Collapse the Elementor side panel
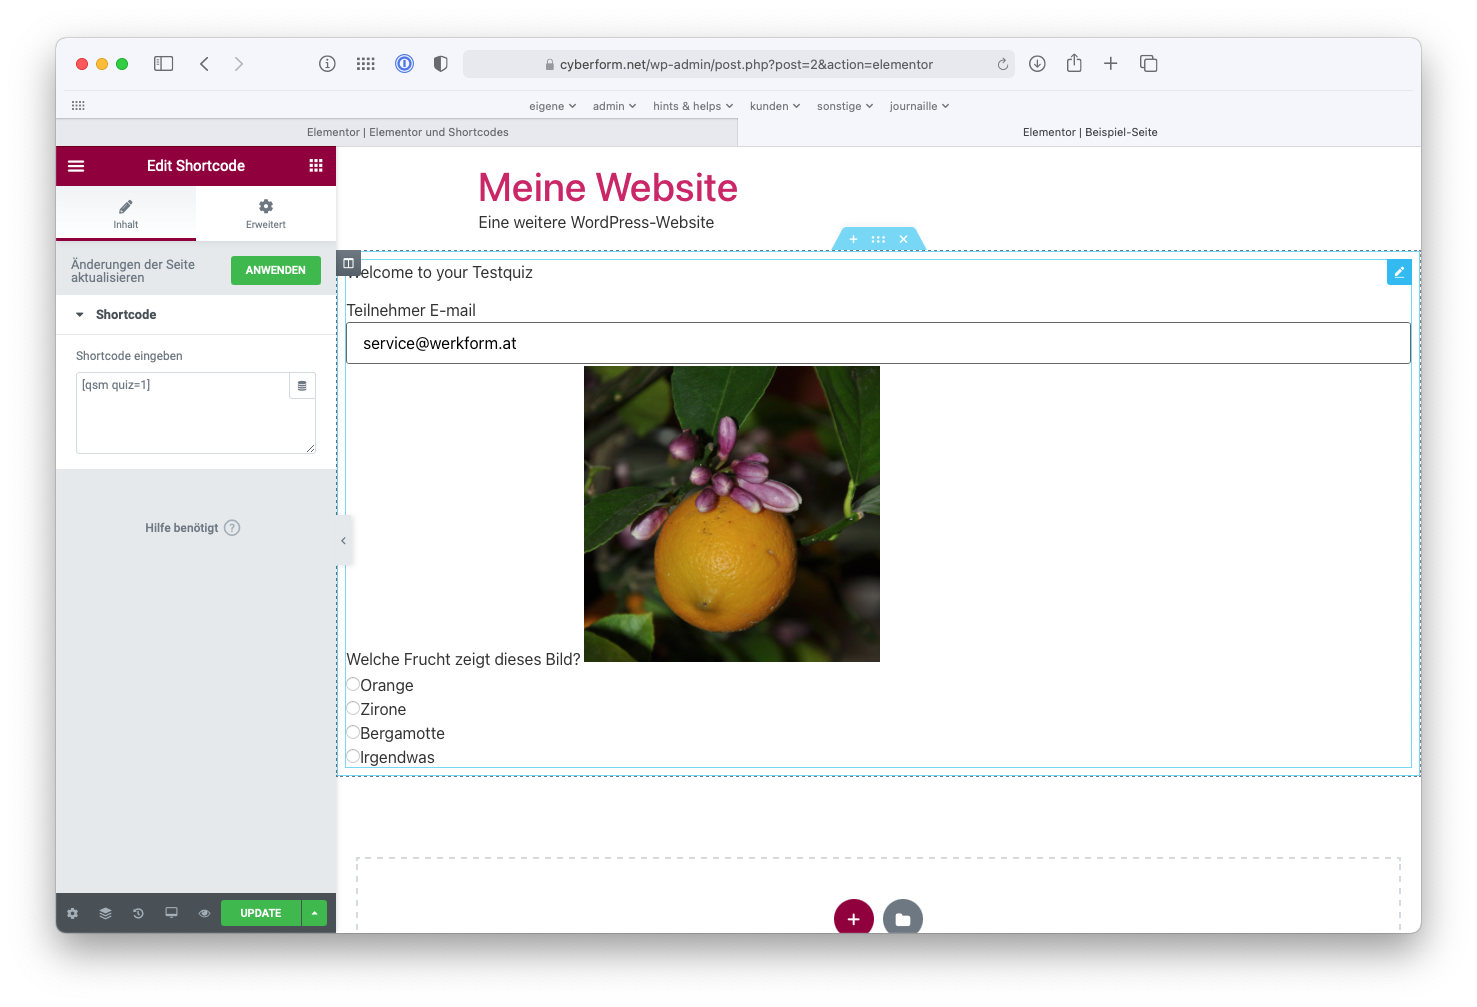 click(344, 541)
